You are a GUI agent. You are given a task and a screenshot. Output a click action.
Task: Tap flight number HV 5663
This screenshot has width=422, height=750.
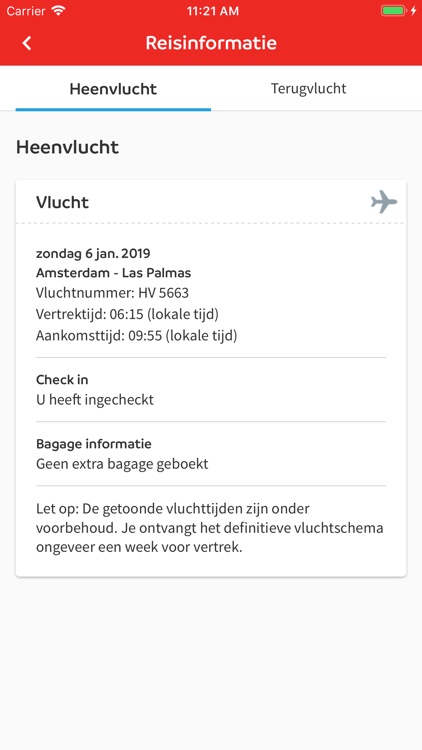click(x=112, y=294)
